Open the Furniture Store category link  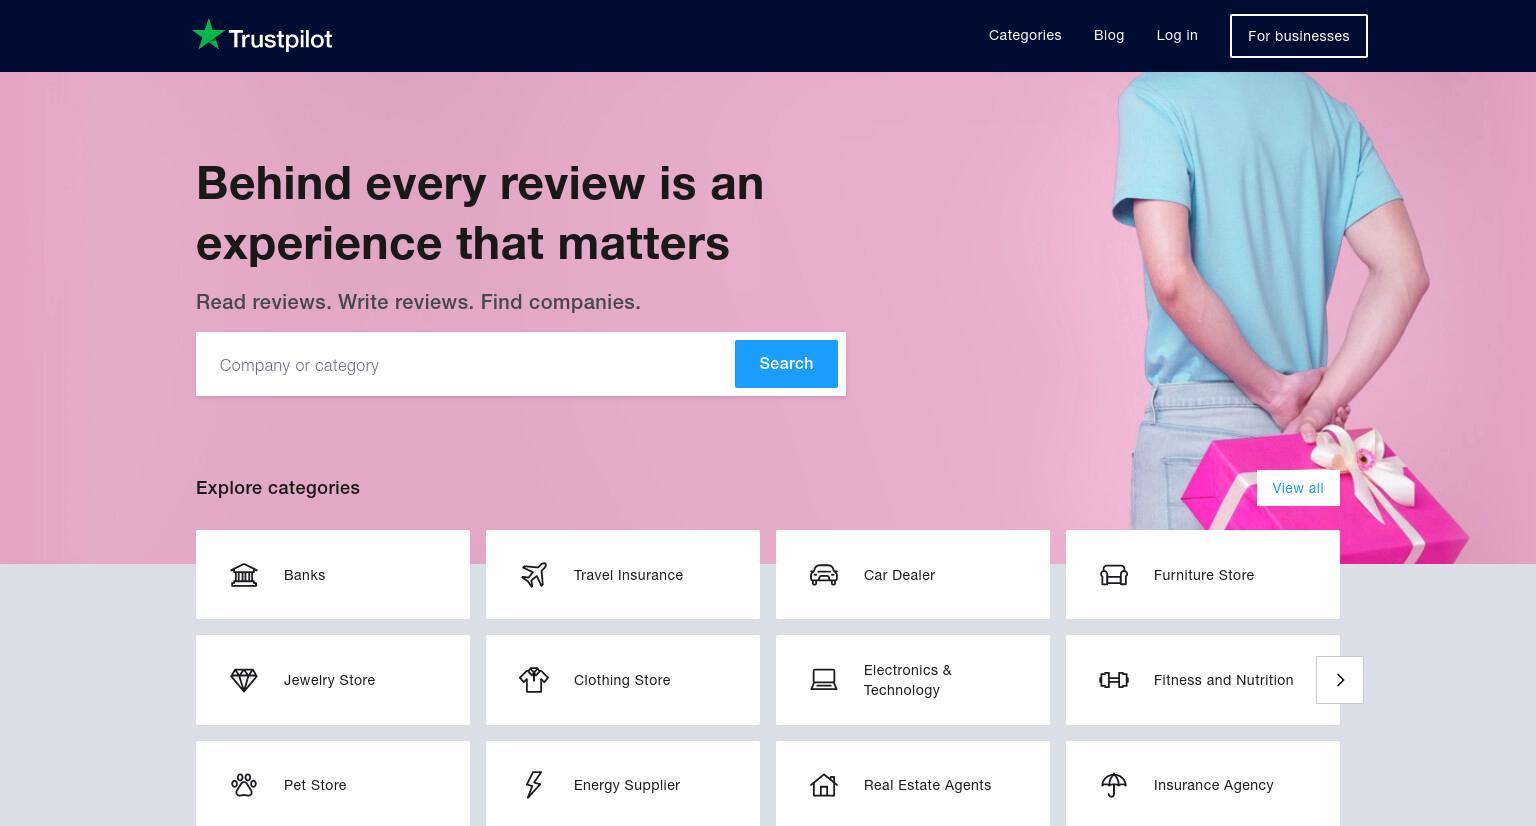[x=1203, y=575]
